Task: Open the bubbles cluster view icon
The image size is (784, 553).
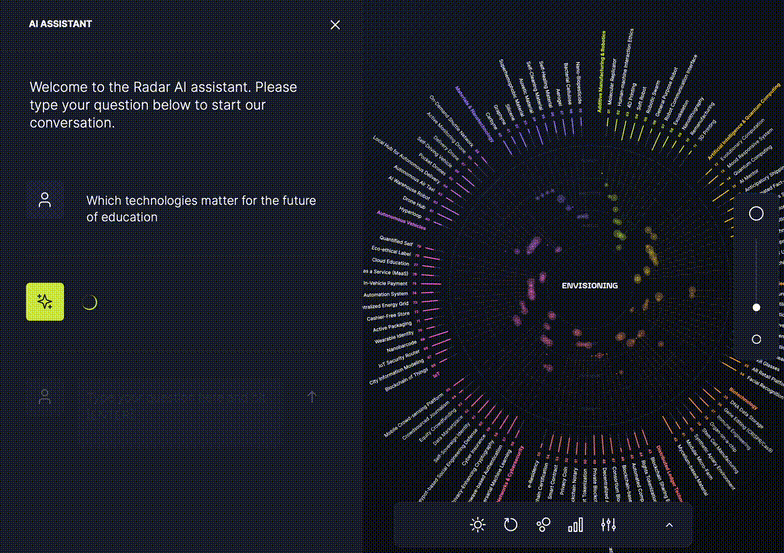Action: click(x=543, y=525)
